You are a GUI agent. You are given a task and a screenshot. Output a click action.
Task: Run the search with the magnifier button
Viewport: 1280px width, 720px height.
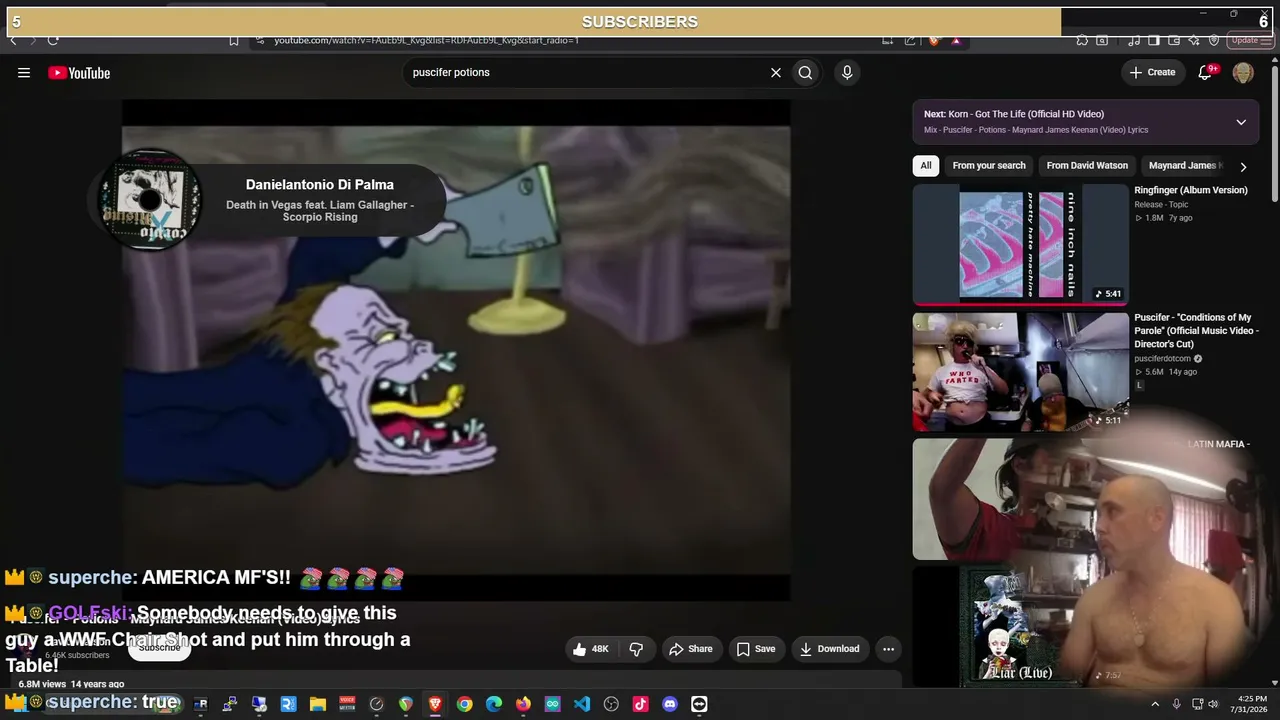805,72
